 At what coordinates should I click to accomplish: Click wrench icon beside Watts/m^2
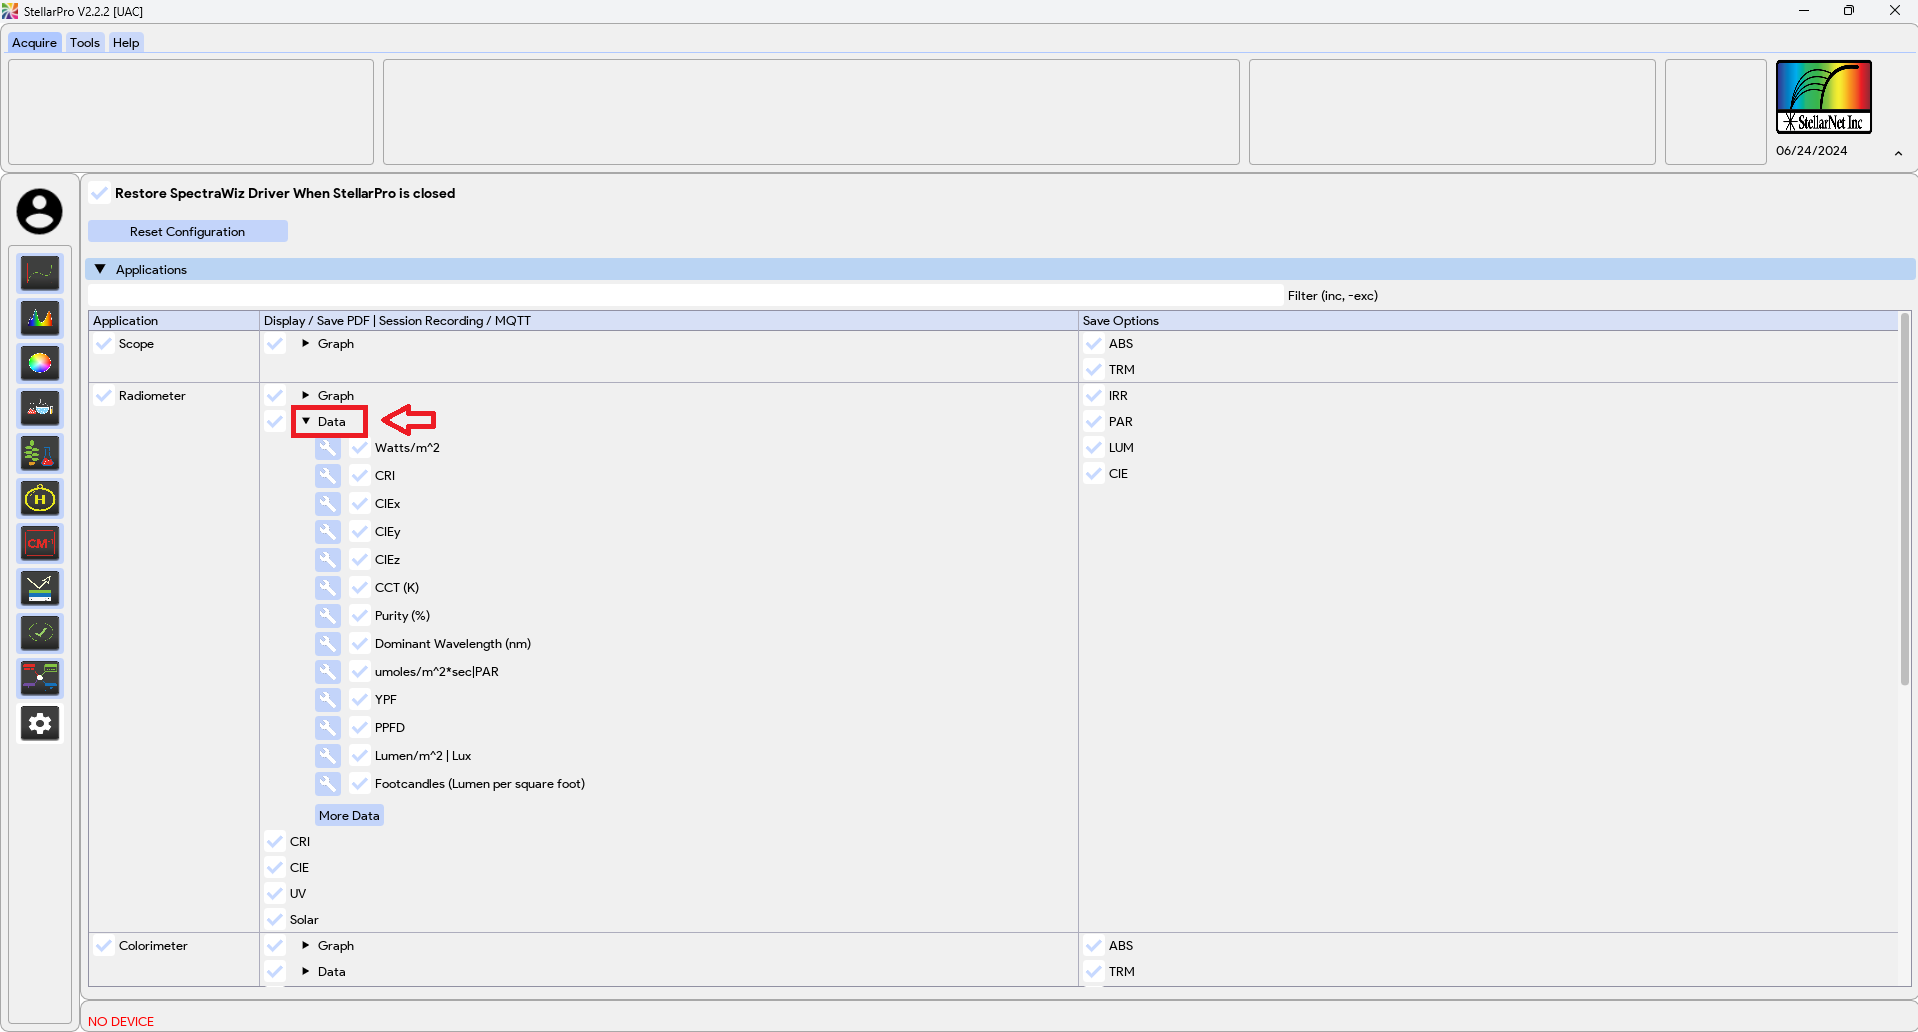pyautogui.click(x=327, y=448)
